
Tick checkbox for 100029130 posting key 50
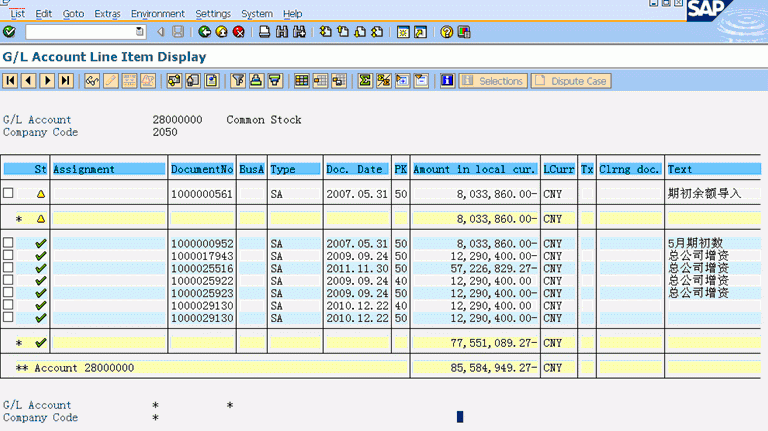tap(8, 317)
